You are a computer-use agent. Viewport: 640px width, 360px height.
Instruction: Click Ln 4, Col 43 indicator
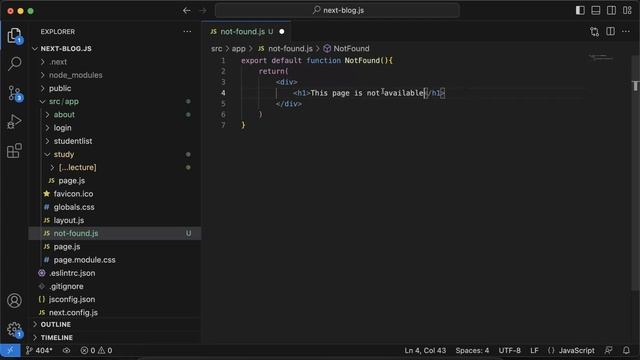point(425,350)
